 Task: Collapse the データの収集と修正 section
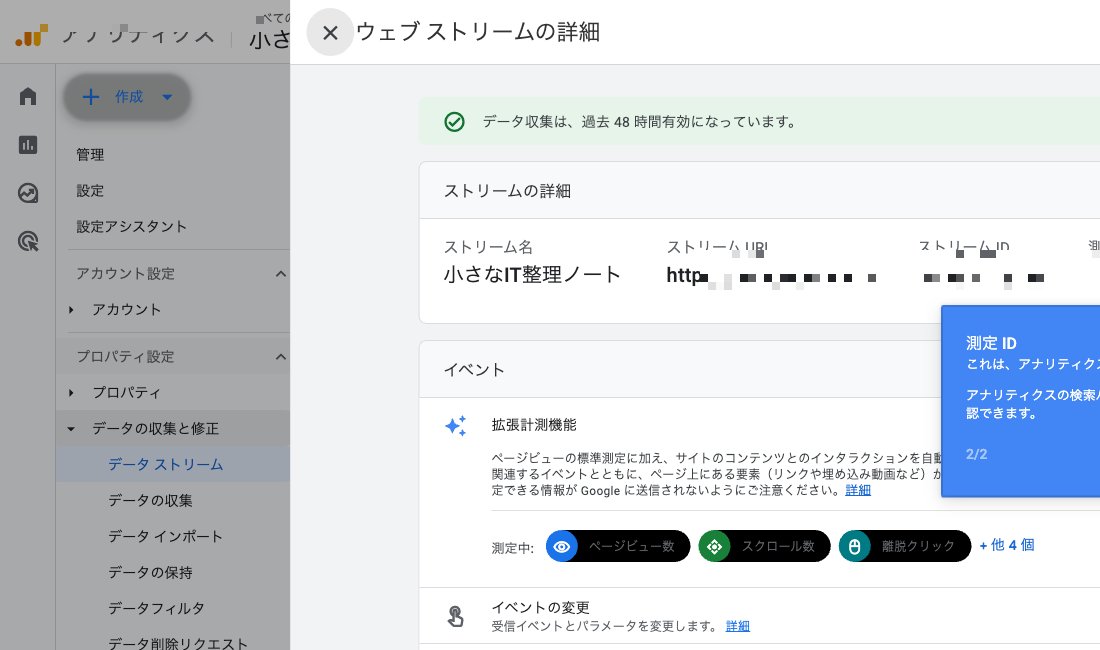[70, 428]
